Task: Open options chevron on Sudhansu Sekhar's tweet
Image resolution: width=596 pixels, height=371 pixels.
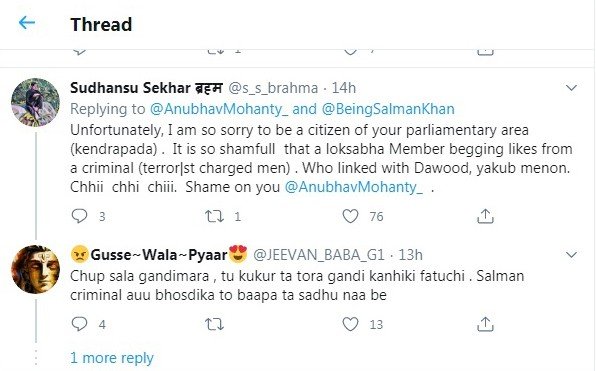Action: [x=571, y=88]
